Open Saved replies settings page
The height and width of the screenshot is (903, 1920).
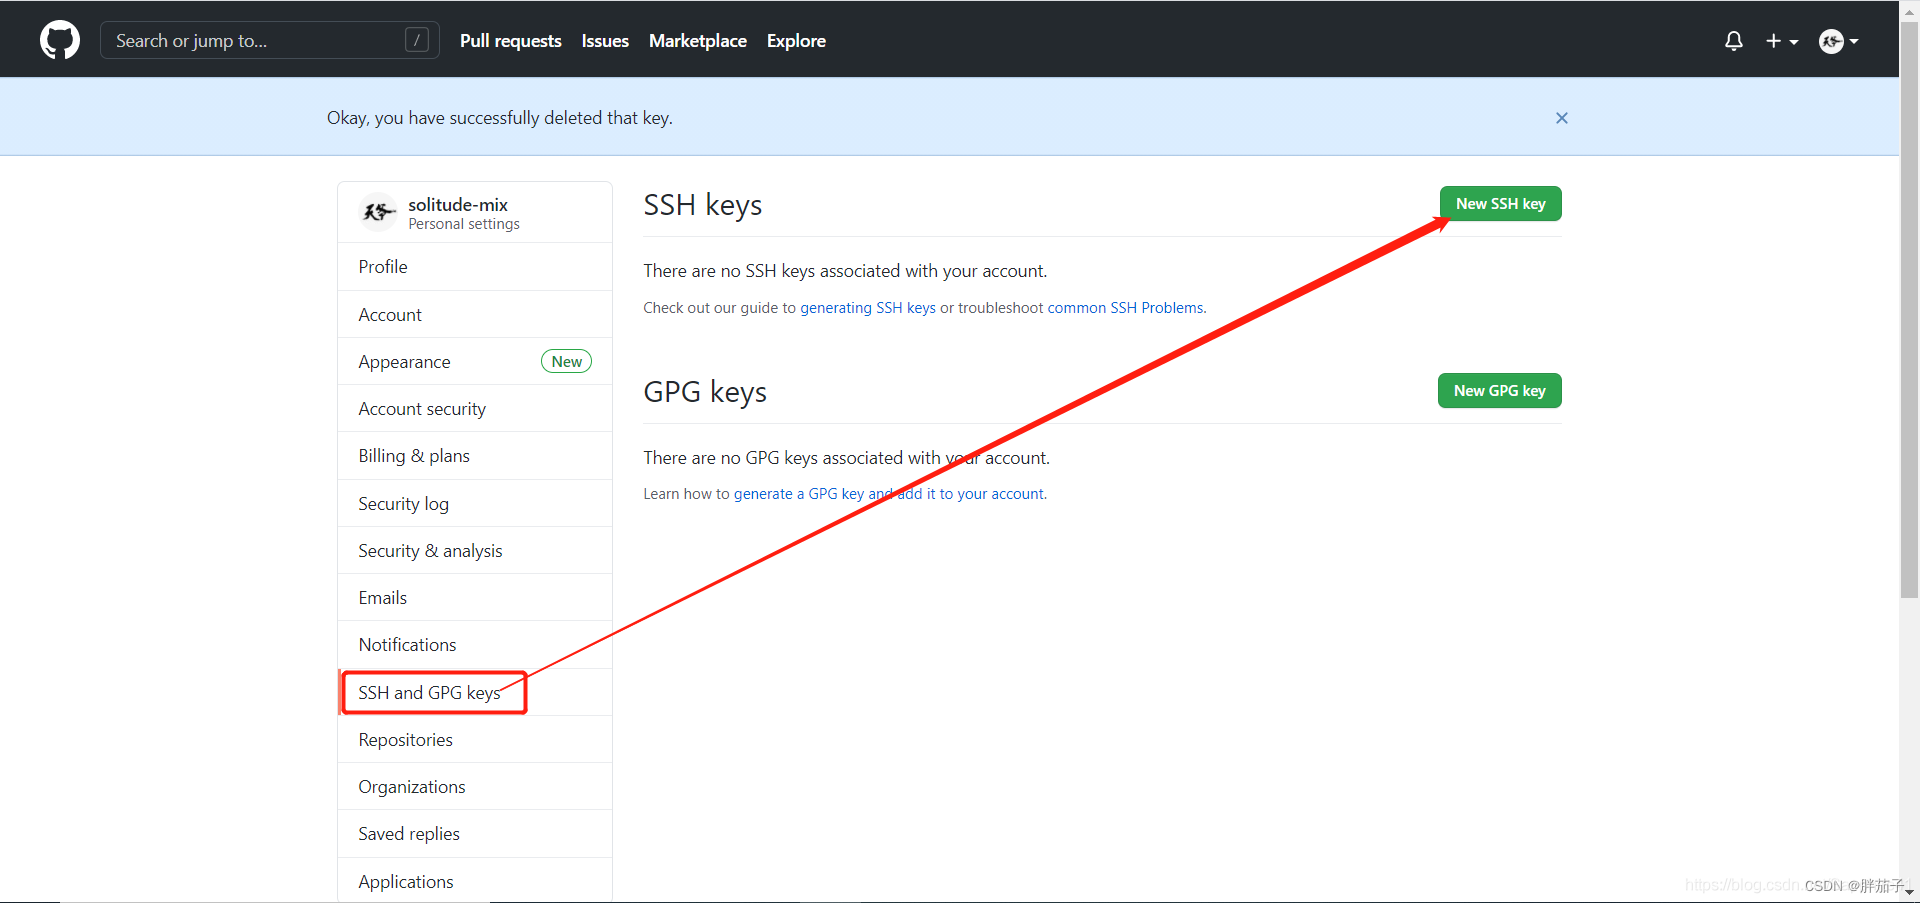(475, 834)
